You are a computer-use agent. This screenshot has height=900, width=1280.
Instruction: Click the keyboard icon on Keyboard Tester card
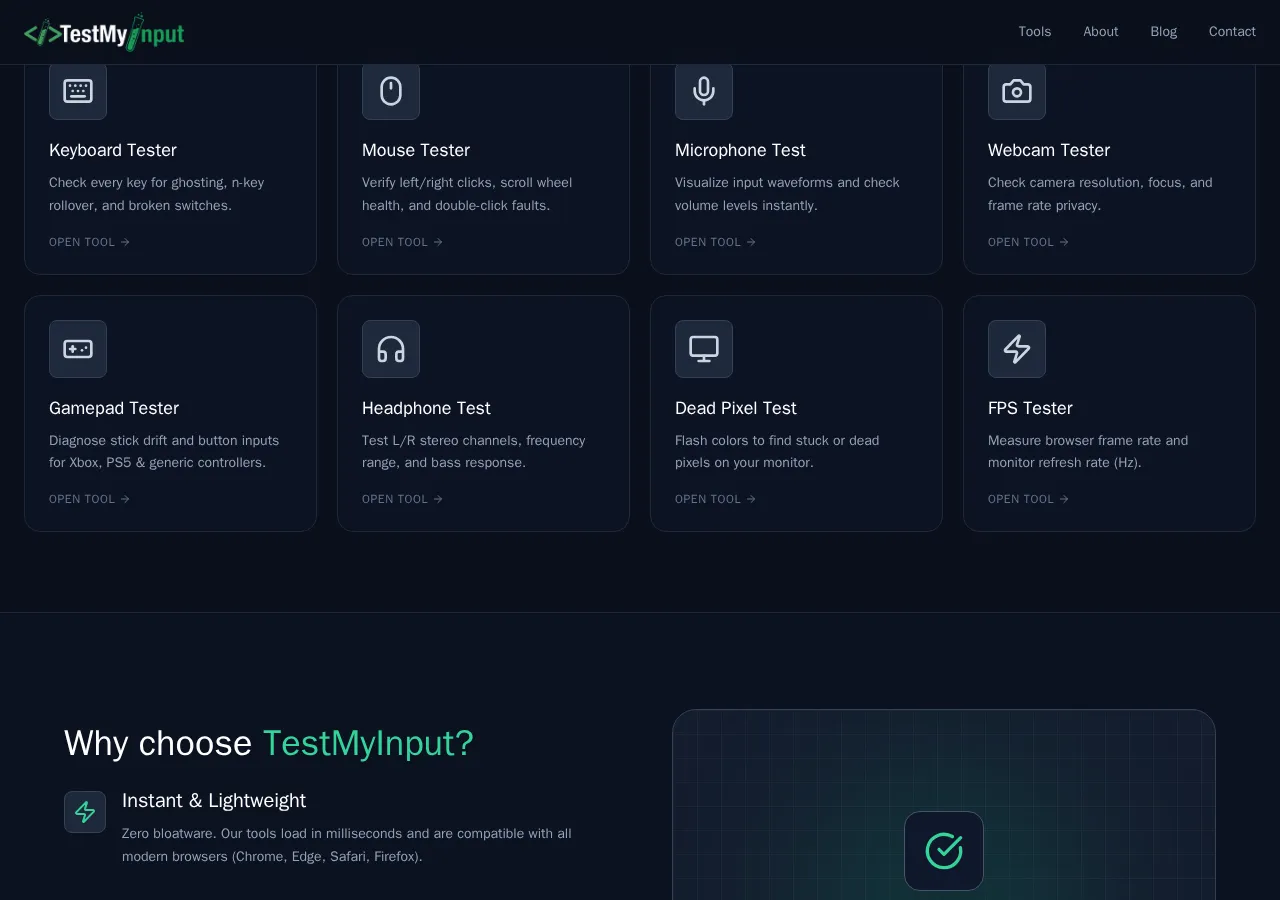pos(78,91)
